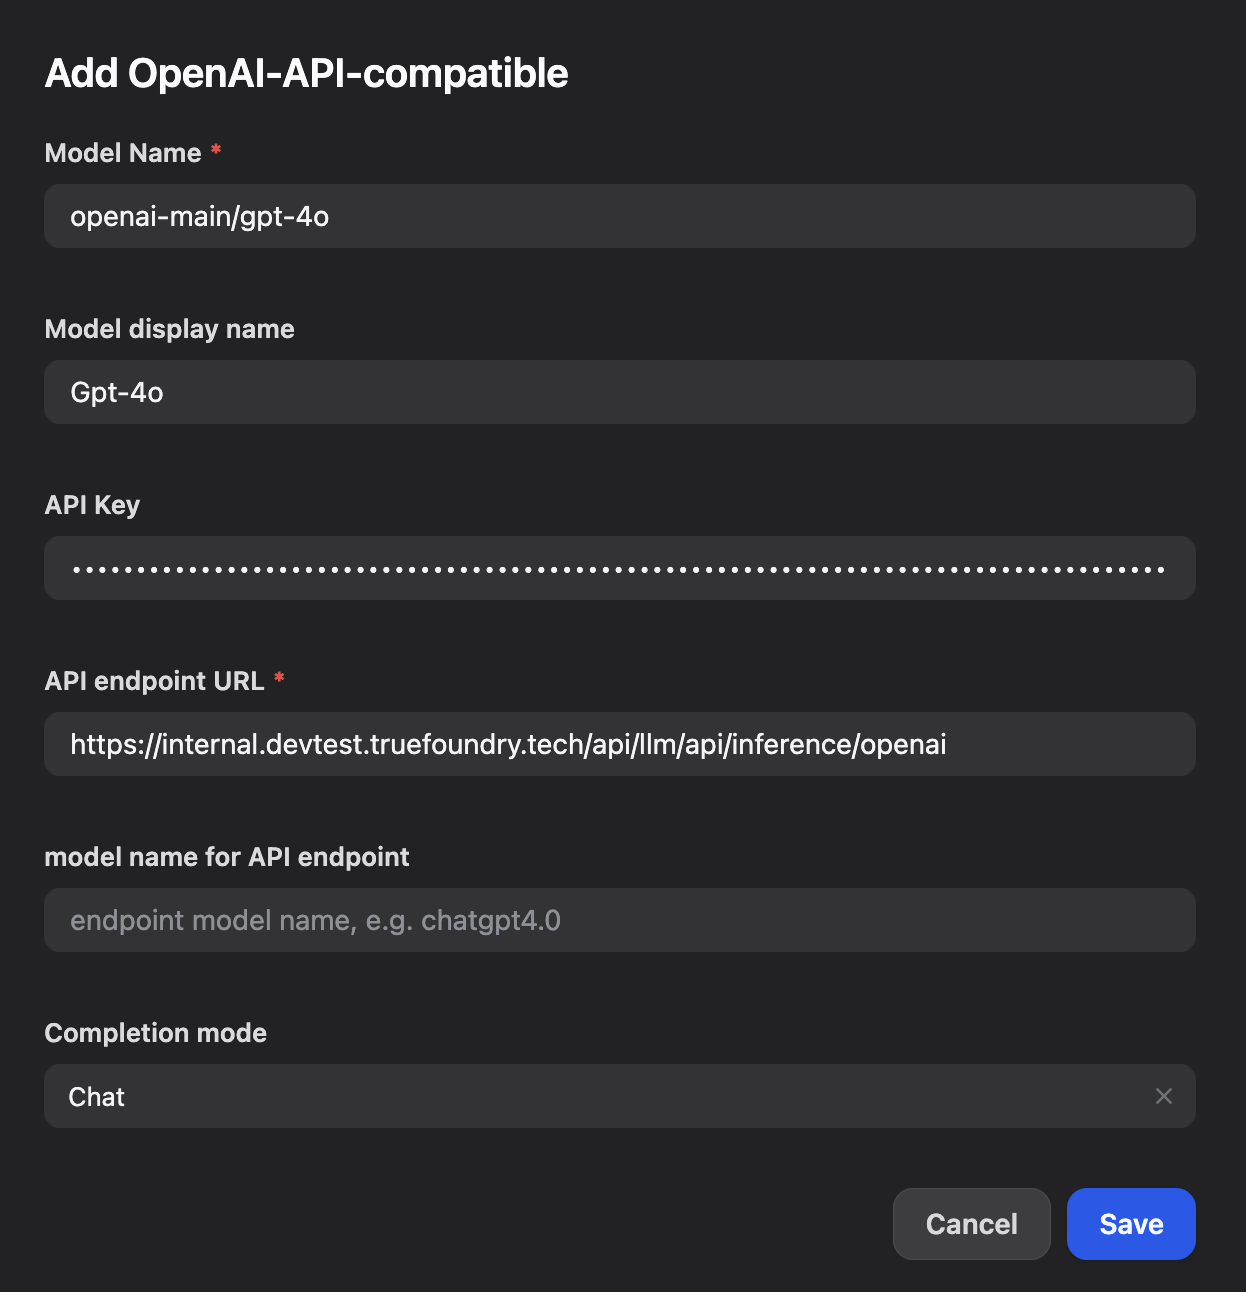The width and height of the screenshot is (1246, 1292).
Task: Click the red asterisk beside API endpoint URL
Action: click(x=279, y=678)
